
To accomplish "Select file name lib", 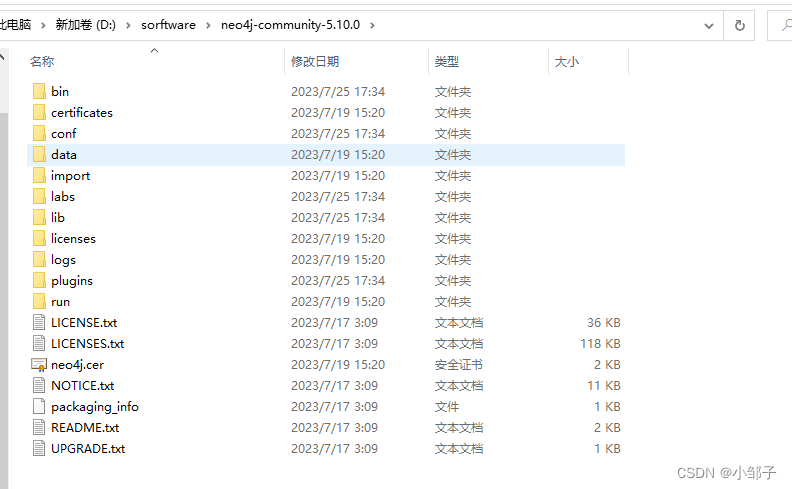I will click(58, 218).
